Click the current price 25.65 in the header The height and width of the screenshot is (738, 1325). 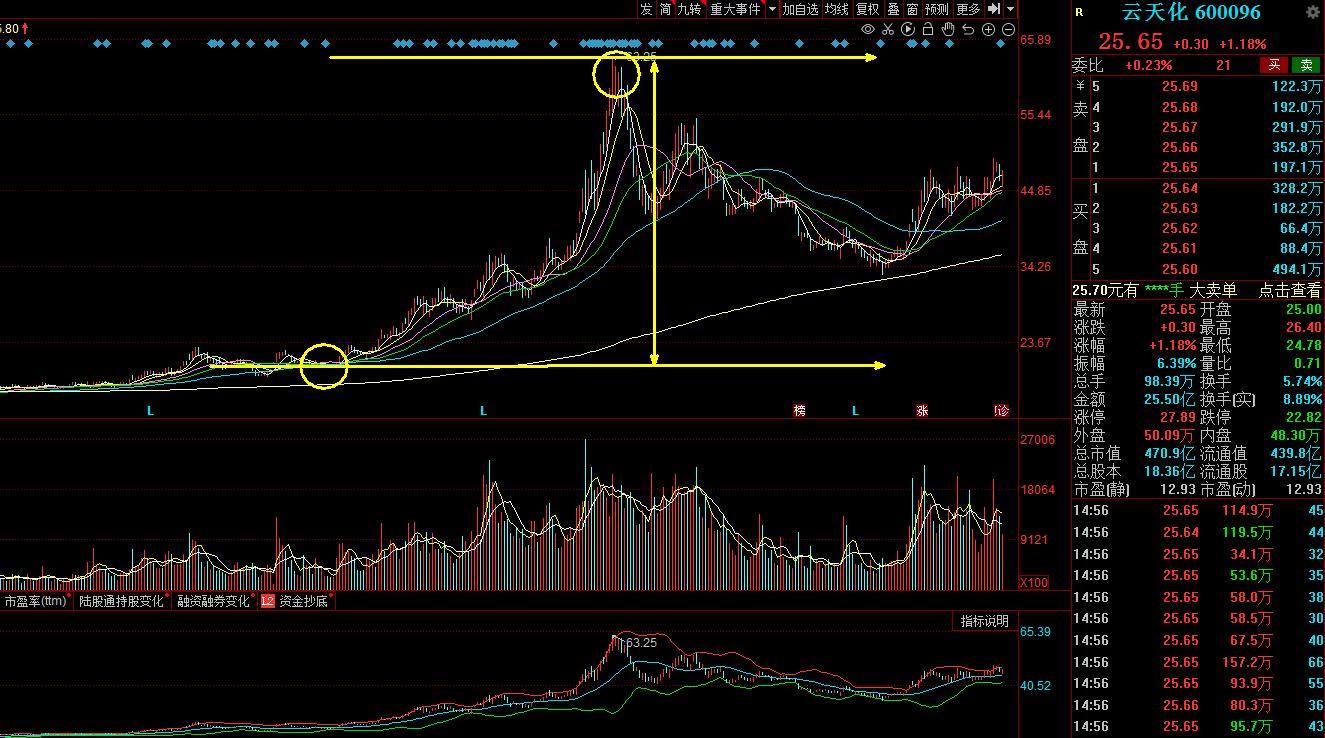1131,42
